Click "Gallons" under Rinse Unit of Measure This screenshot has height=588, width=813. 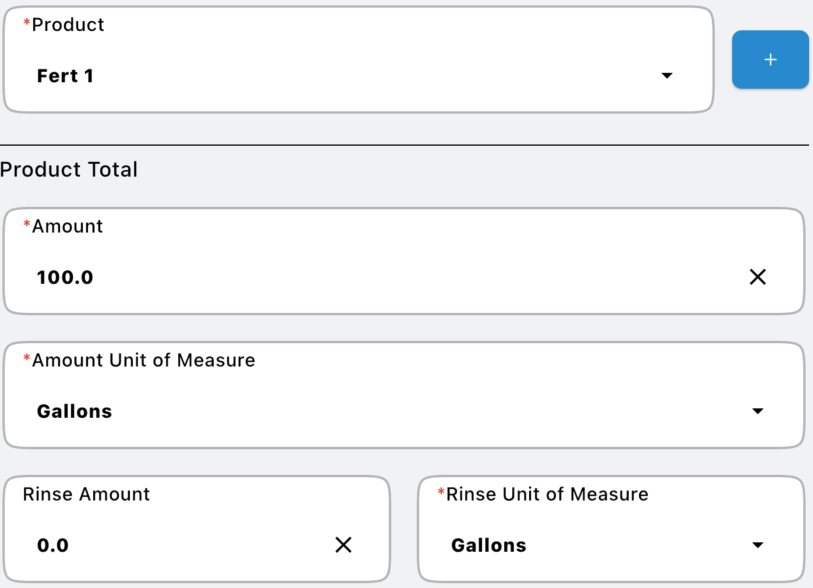pos(489,545)
